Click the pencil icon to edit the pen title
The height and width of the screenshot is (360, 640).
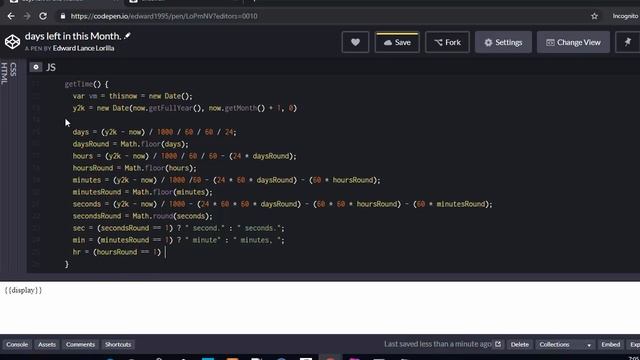pos(128,36)
